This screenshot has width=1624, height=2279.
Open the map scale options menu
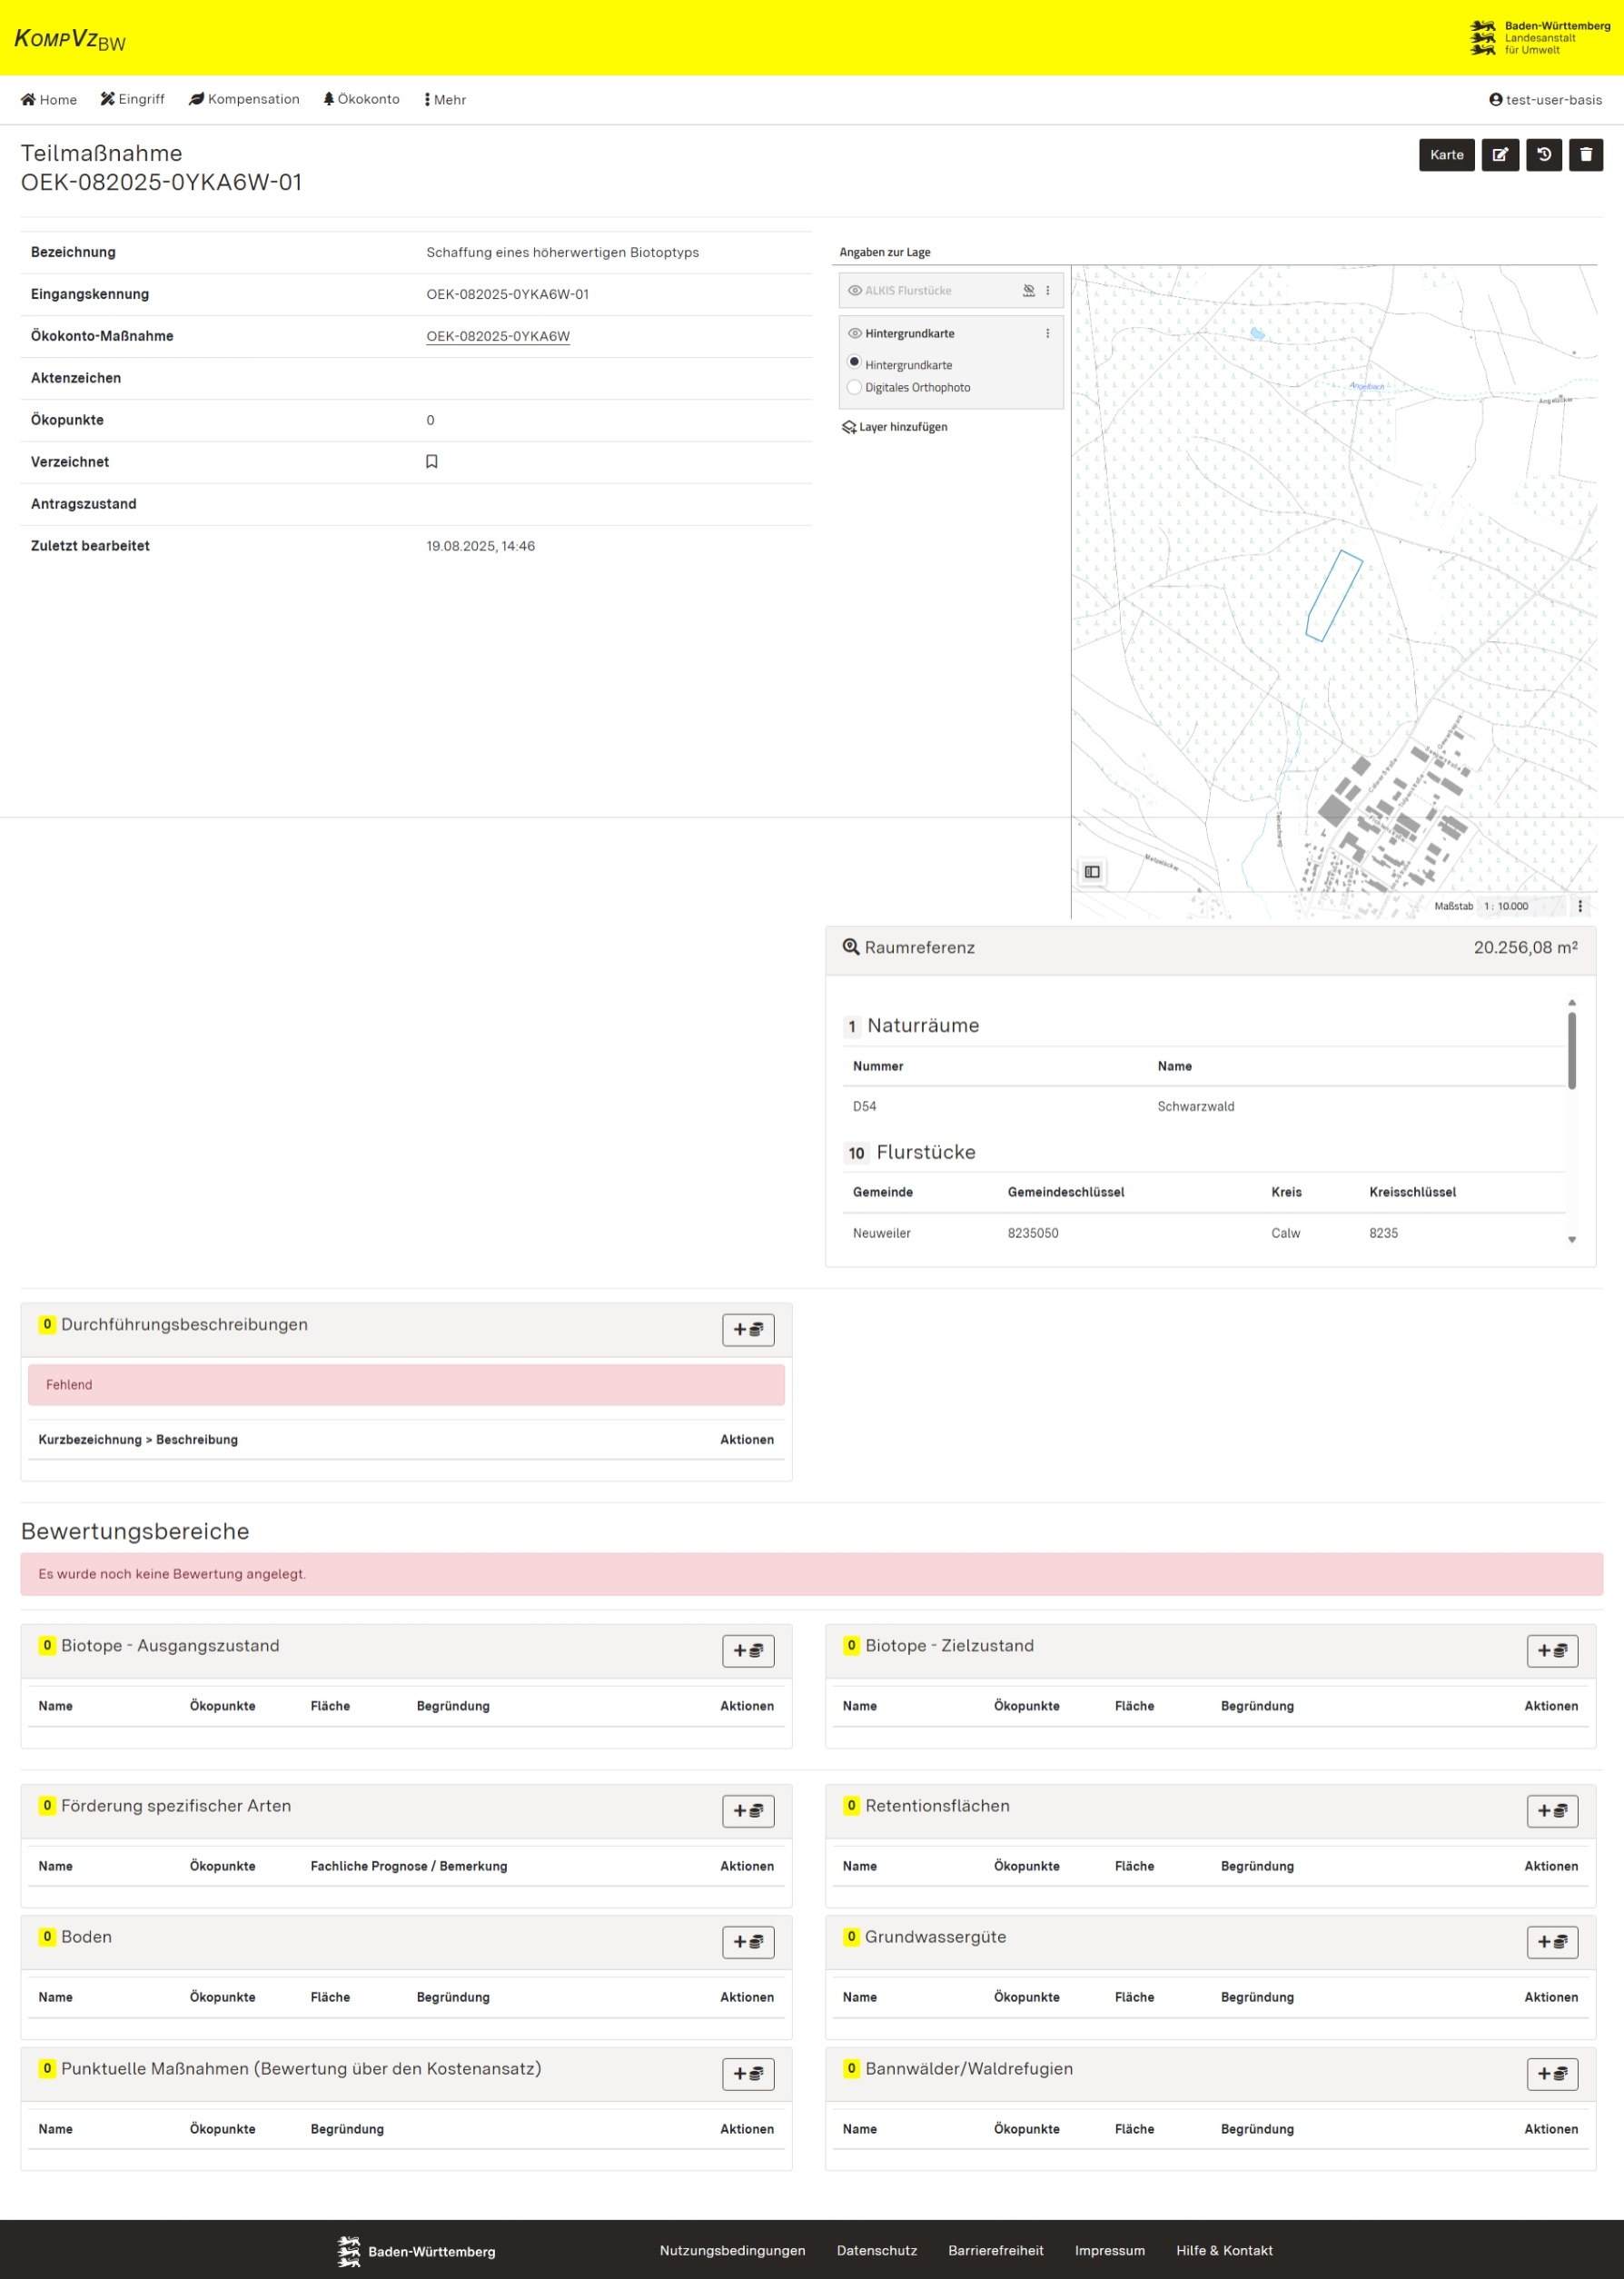pyautogui.click(x=1580, y=906)
